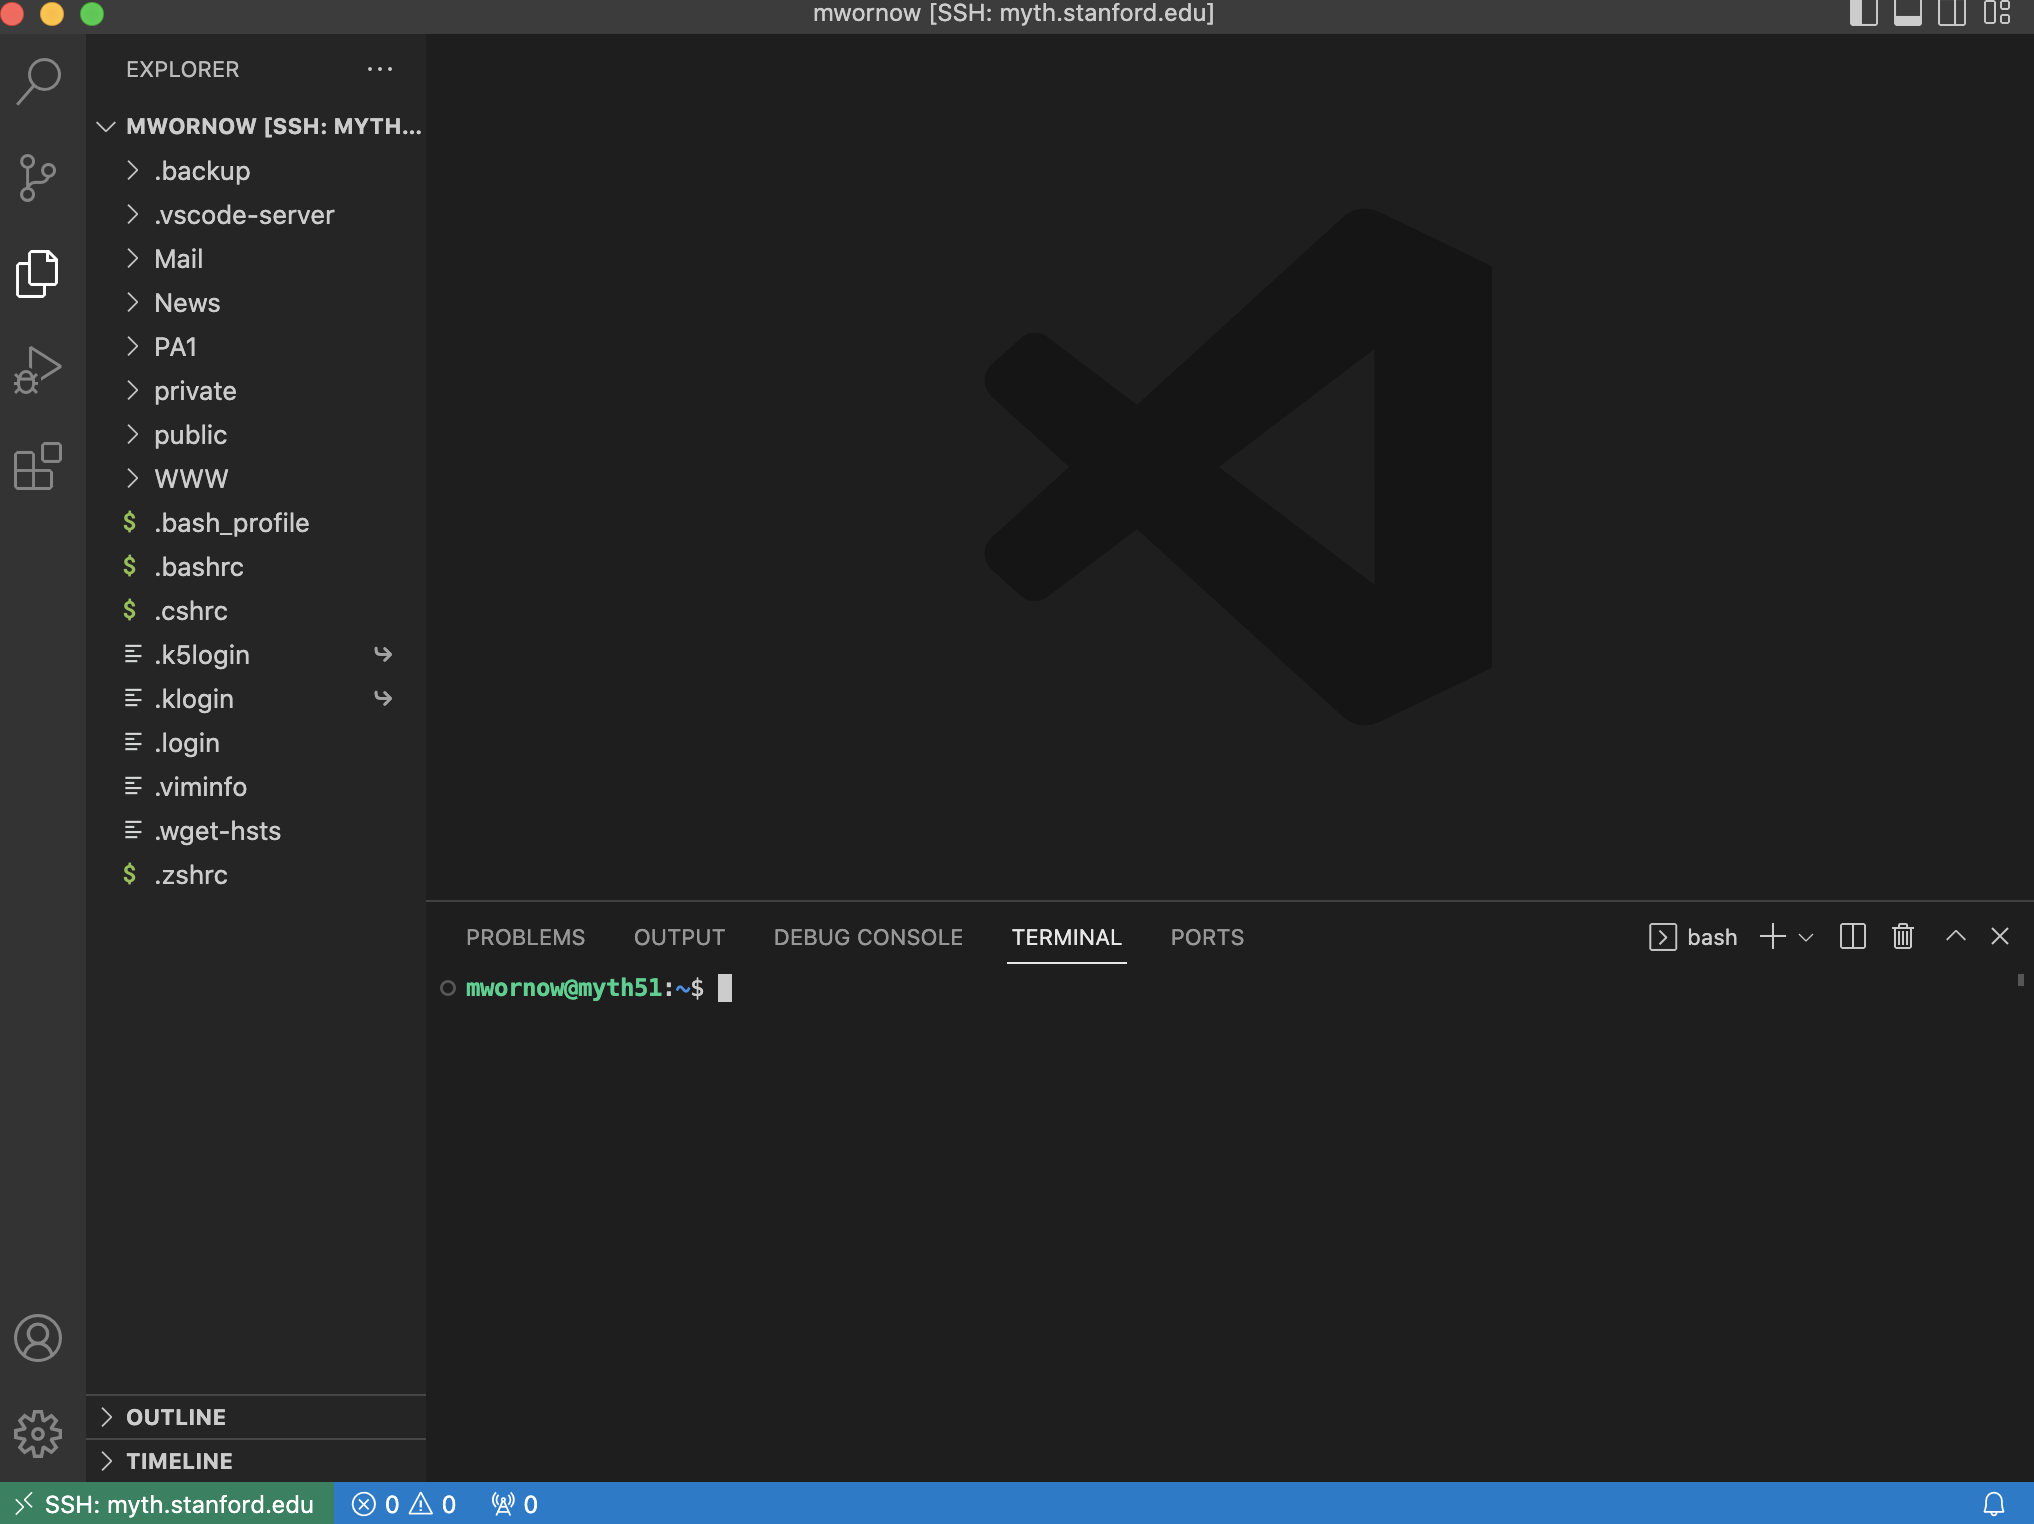
Task: Open launch profile dropdown next to plus
Action: (1806, 937)
